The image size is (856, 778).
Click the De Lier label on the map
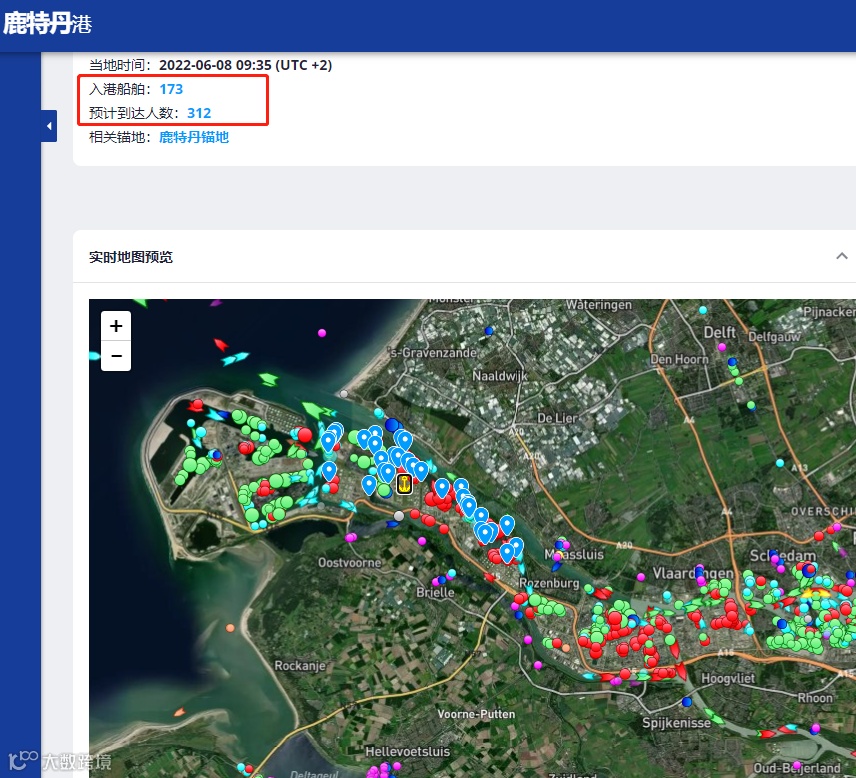point(557,418)
